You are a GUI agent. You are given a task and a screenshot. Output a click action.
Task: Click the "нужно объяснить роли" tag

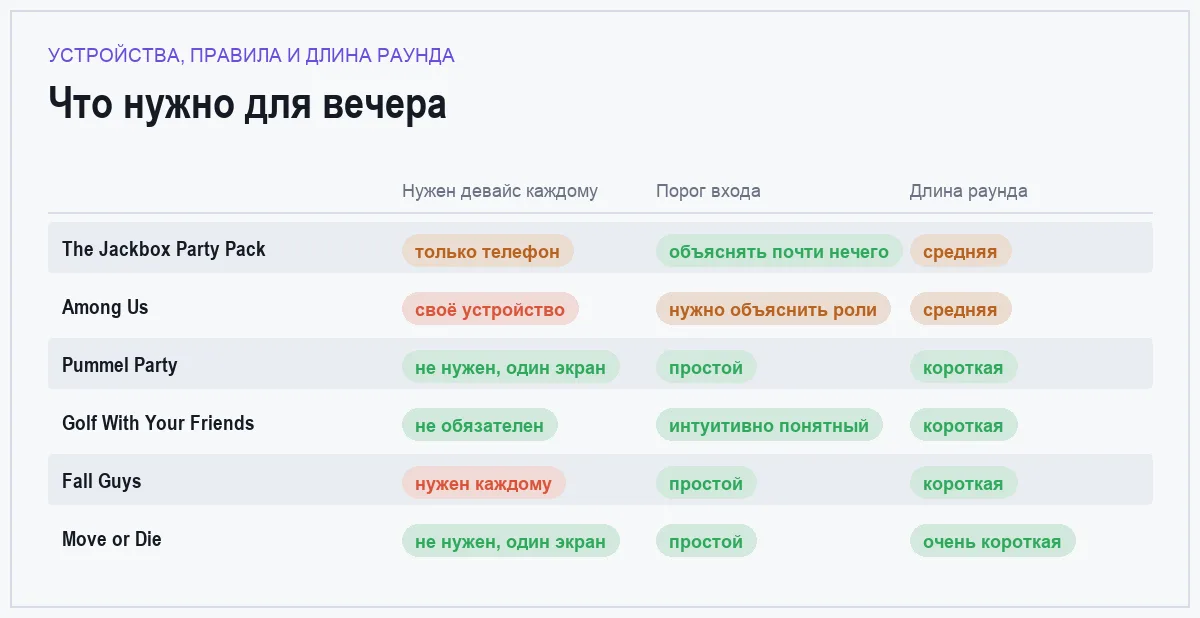773,309
